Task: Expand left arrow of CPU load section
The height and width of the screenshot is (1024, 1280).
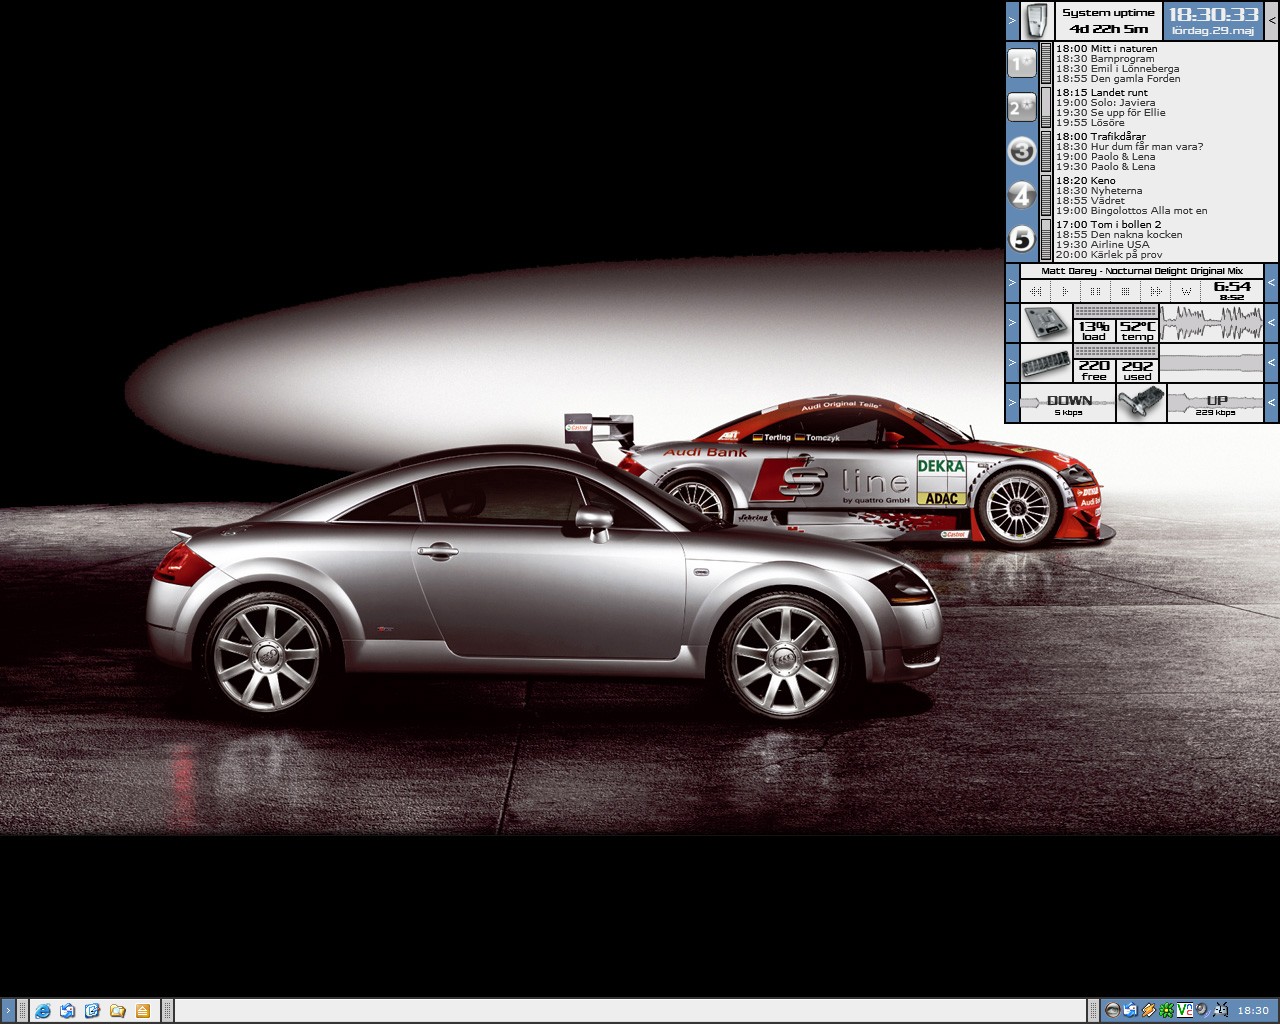Action: (1012, 322)
